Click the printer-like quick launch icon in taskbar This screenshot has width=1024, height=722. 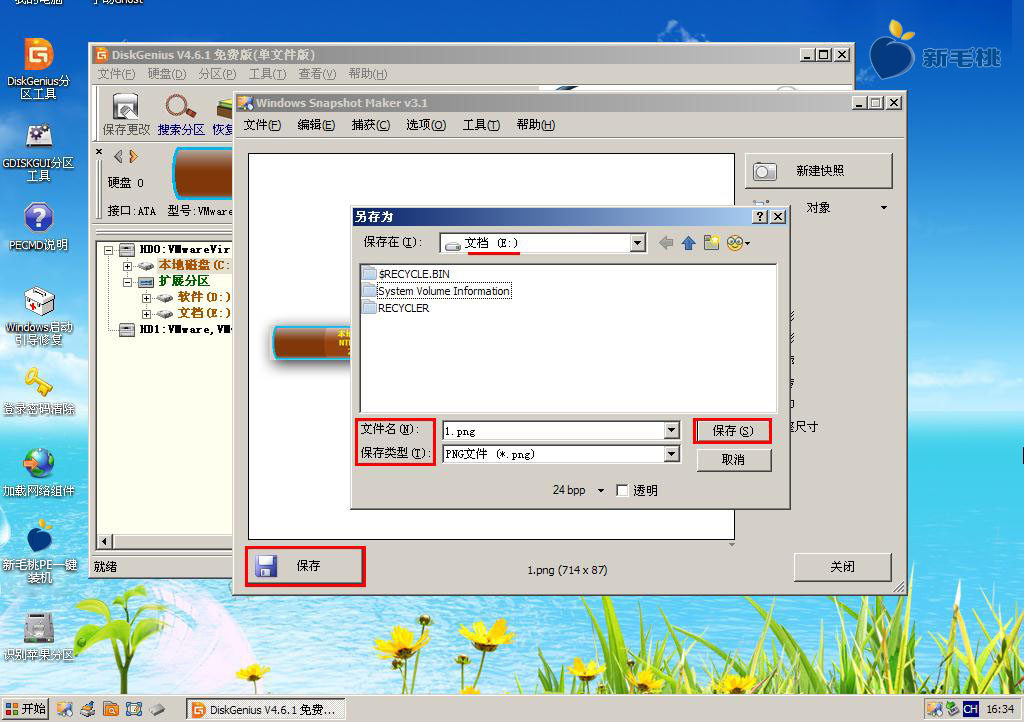[88, 709]
